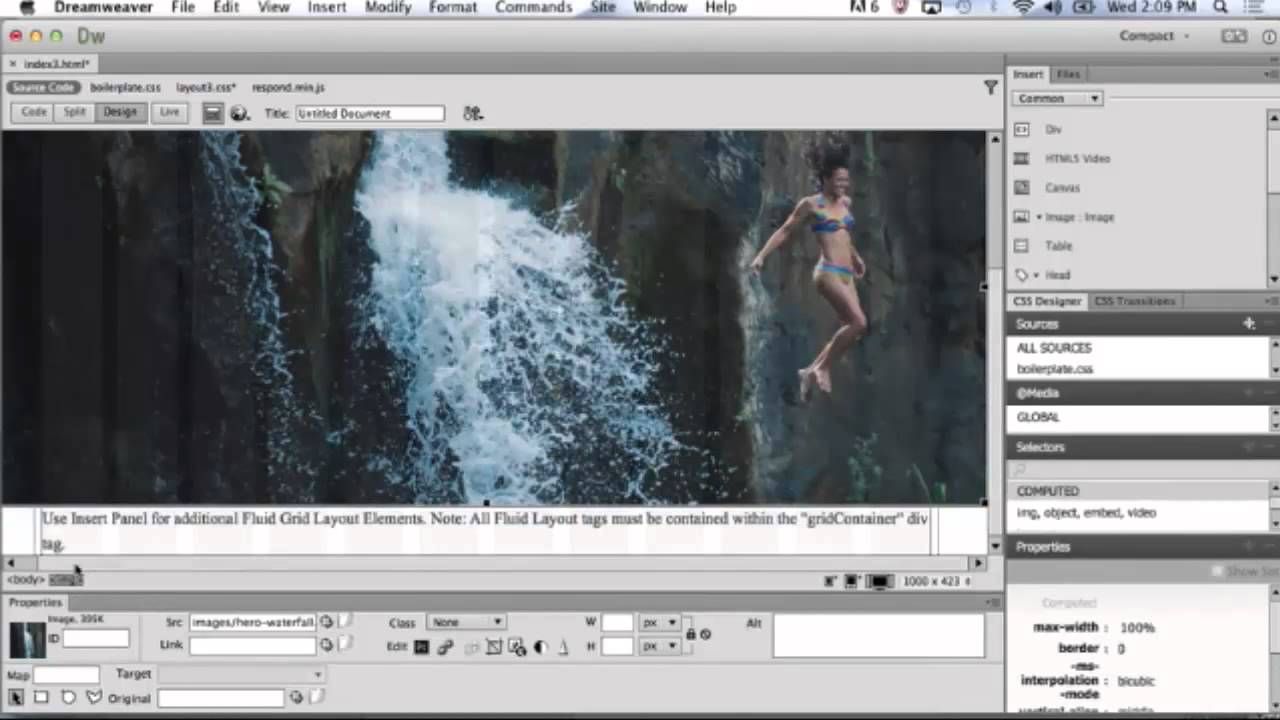The height and width of the screenshot is (720, 1280).
Task: Open the height px units dropdown
Action: [658, 646]
